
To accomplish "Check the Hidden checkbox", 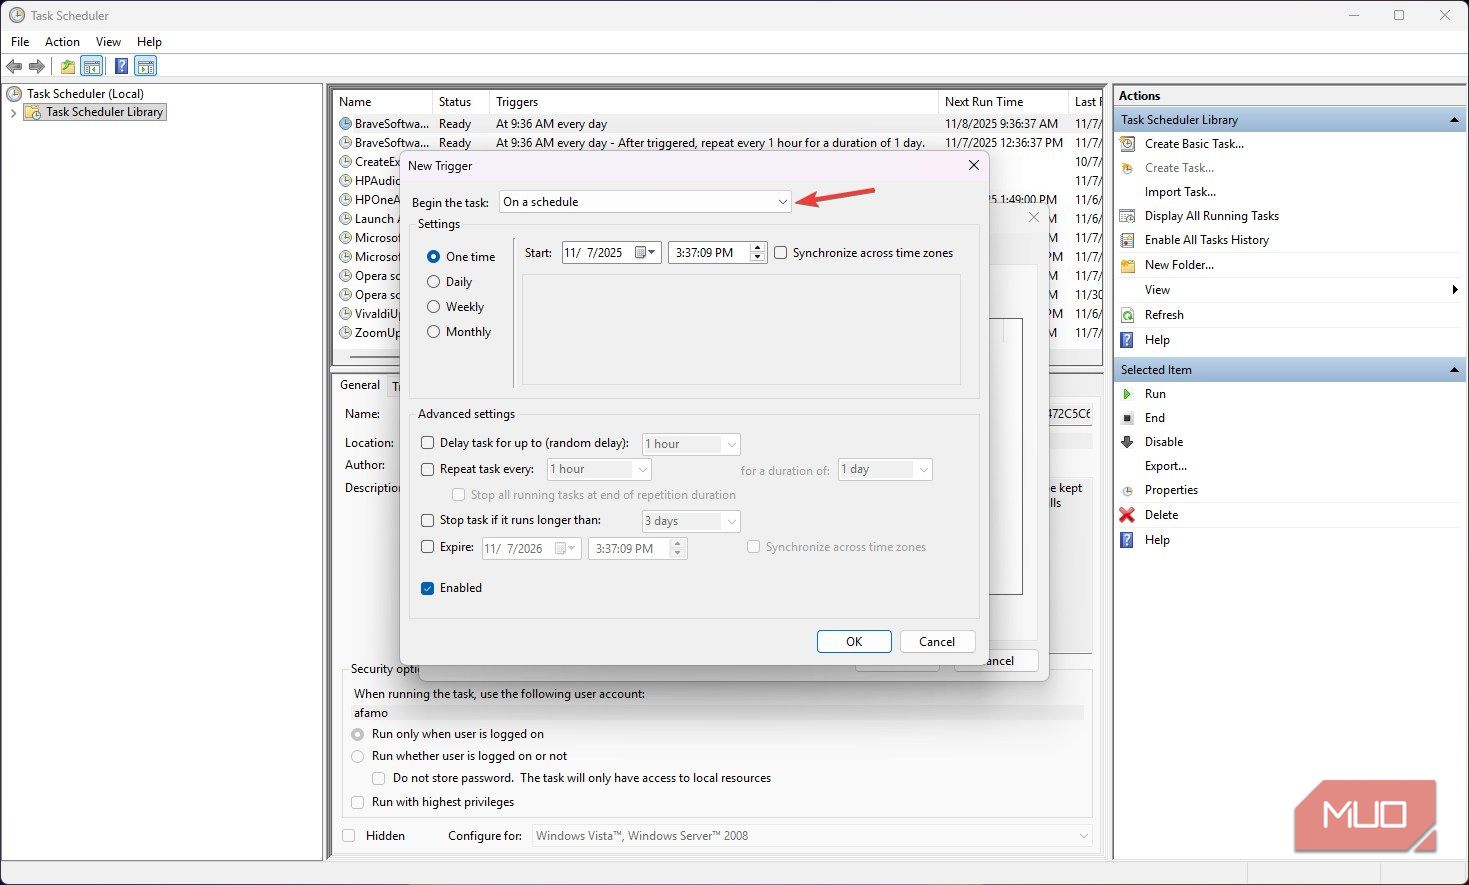I will click(349, 836).
